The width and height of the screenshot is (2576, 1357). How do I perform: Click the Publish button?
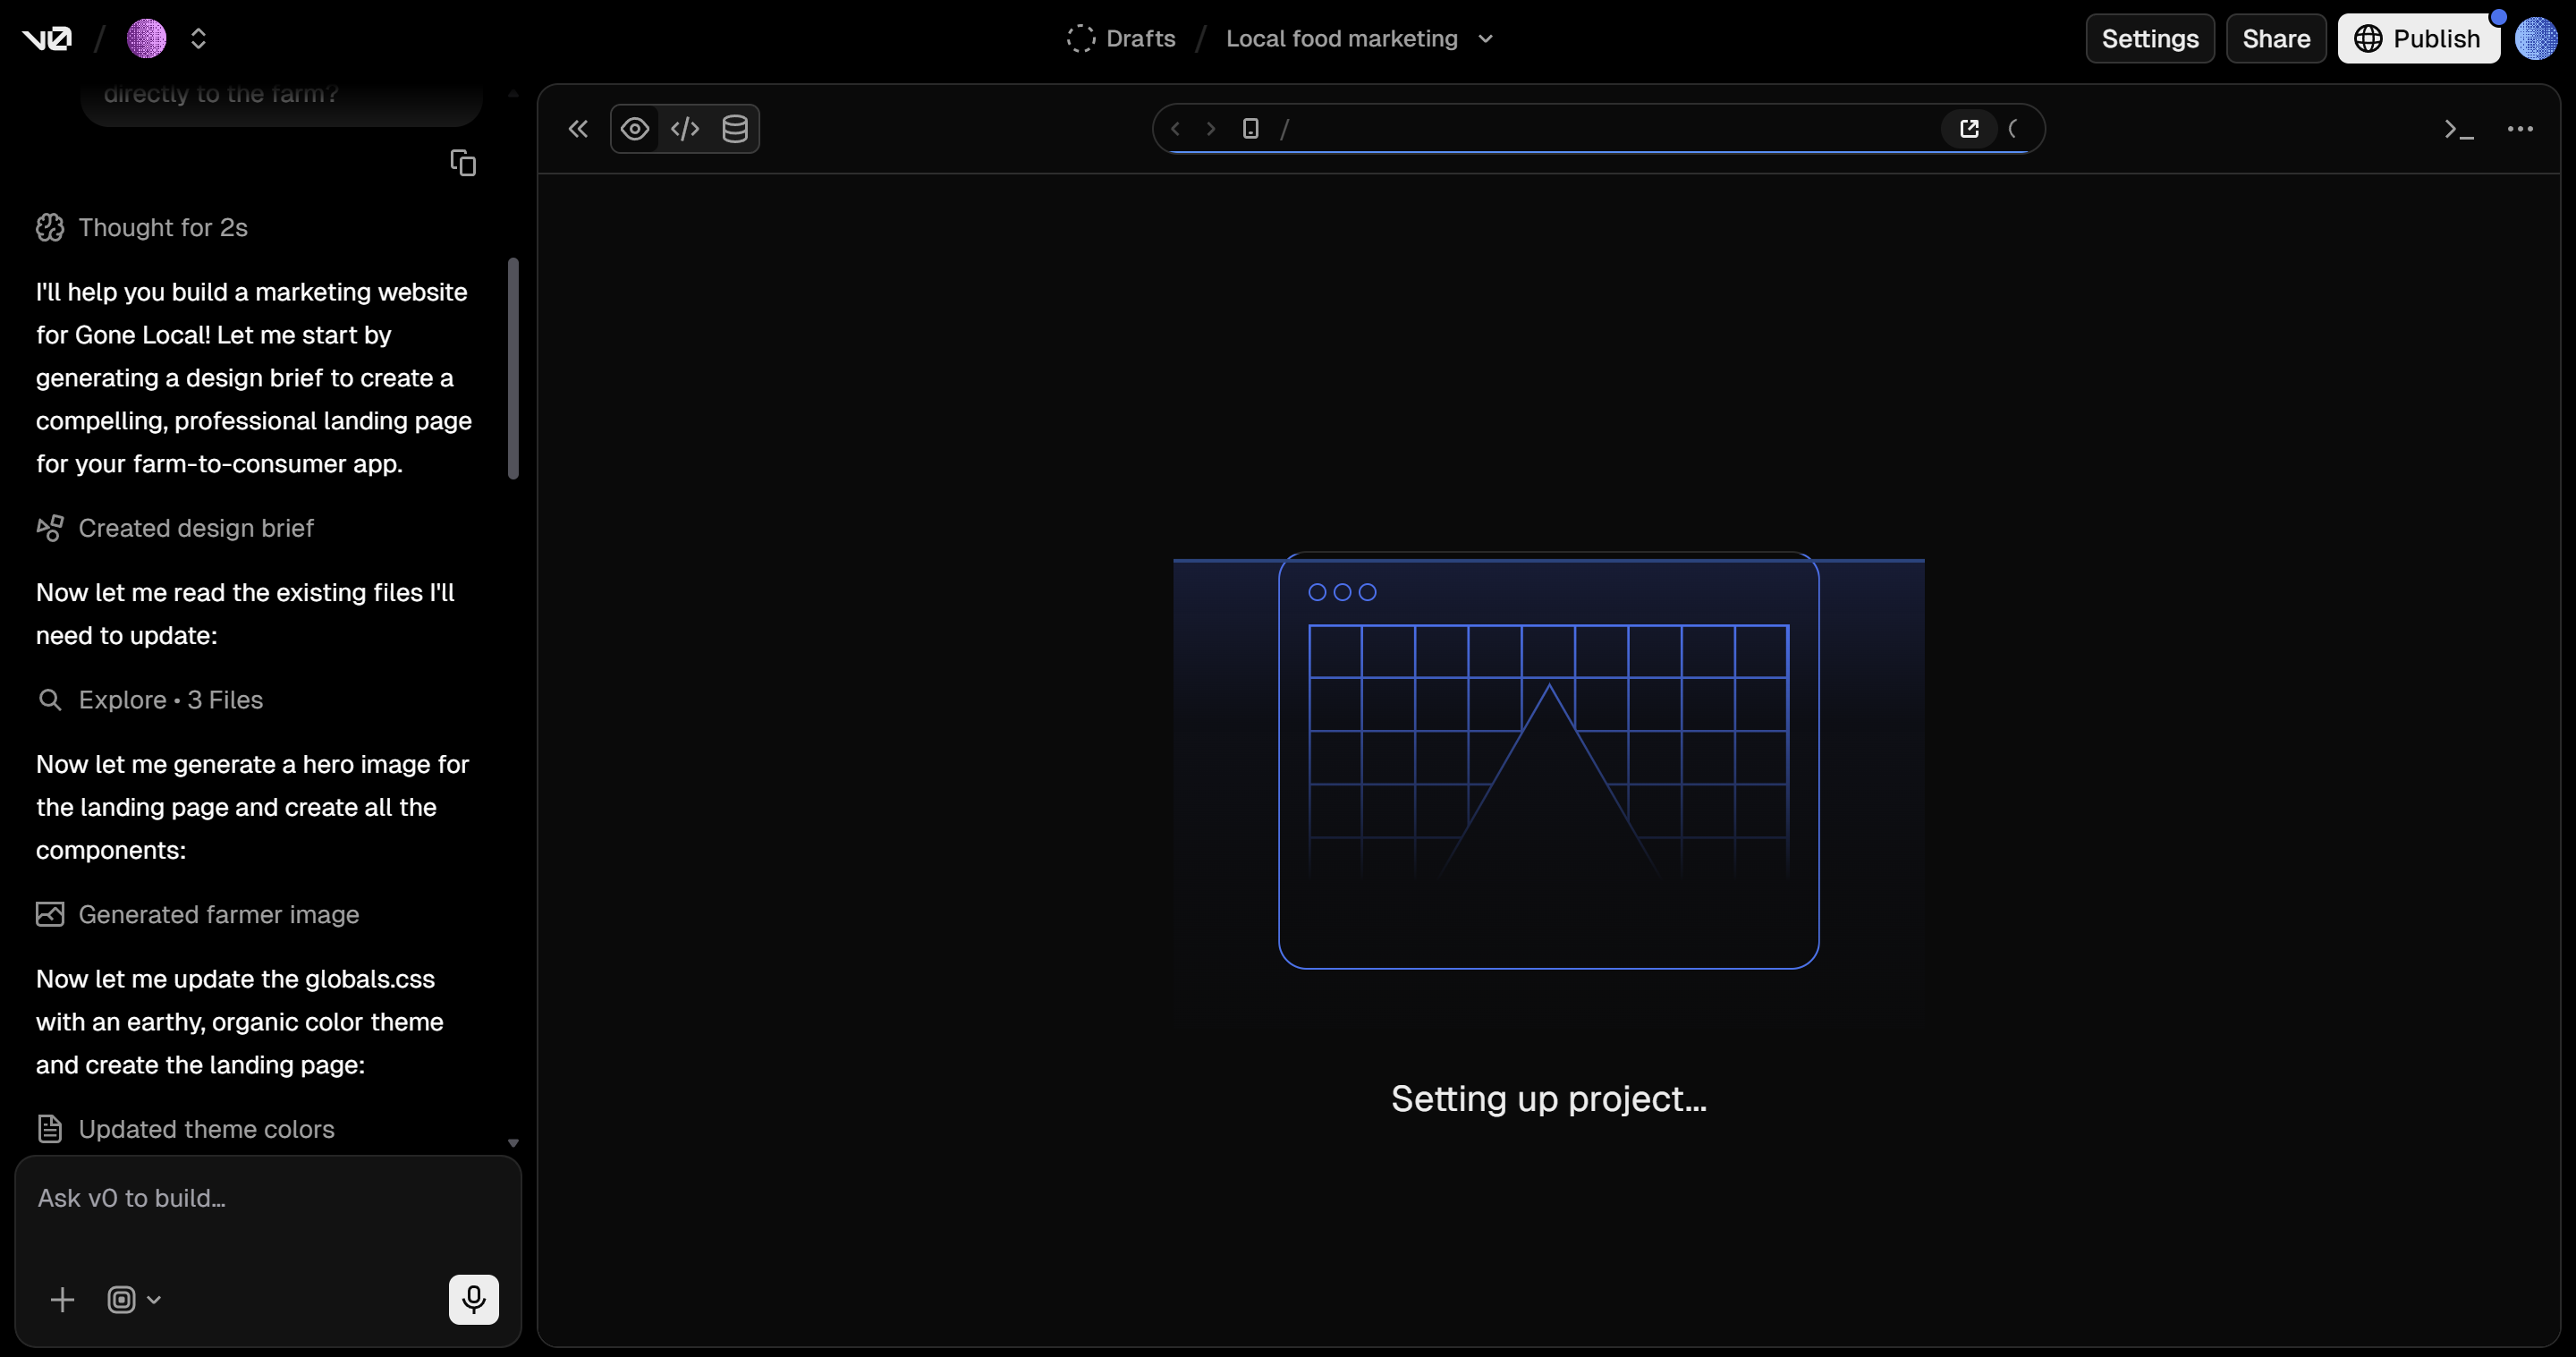[2418, 38]
